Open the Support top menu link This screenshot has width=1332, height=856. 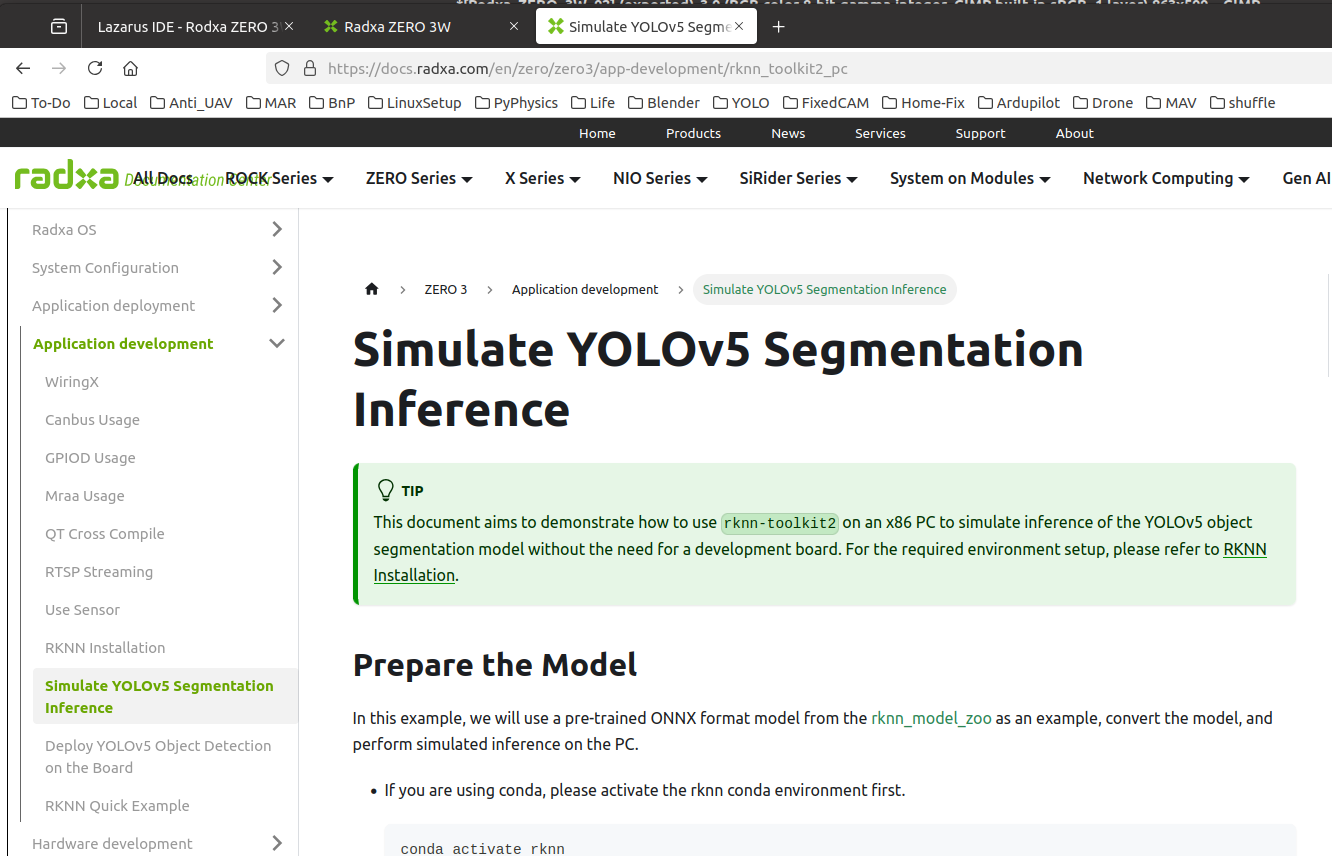[980, 133]
